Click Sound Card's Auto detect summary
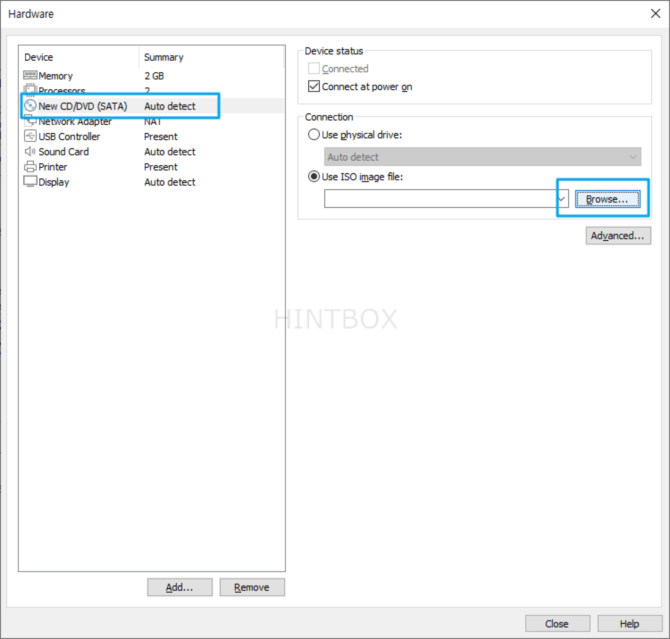670x639 pixels. tap(170, 152)
